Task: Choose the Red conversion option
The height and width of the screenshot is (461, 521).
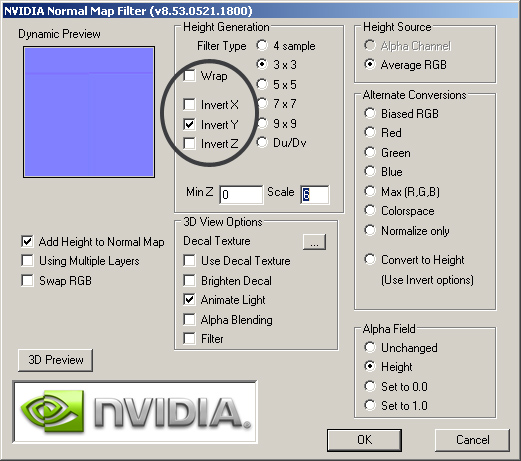Action: (x=370, y=132)
